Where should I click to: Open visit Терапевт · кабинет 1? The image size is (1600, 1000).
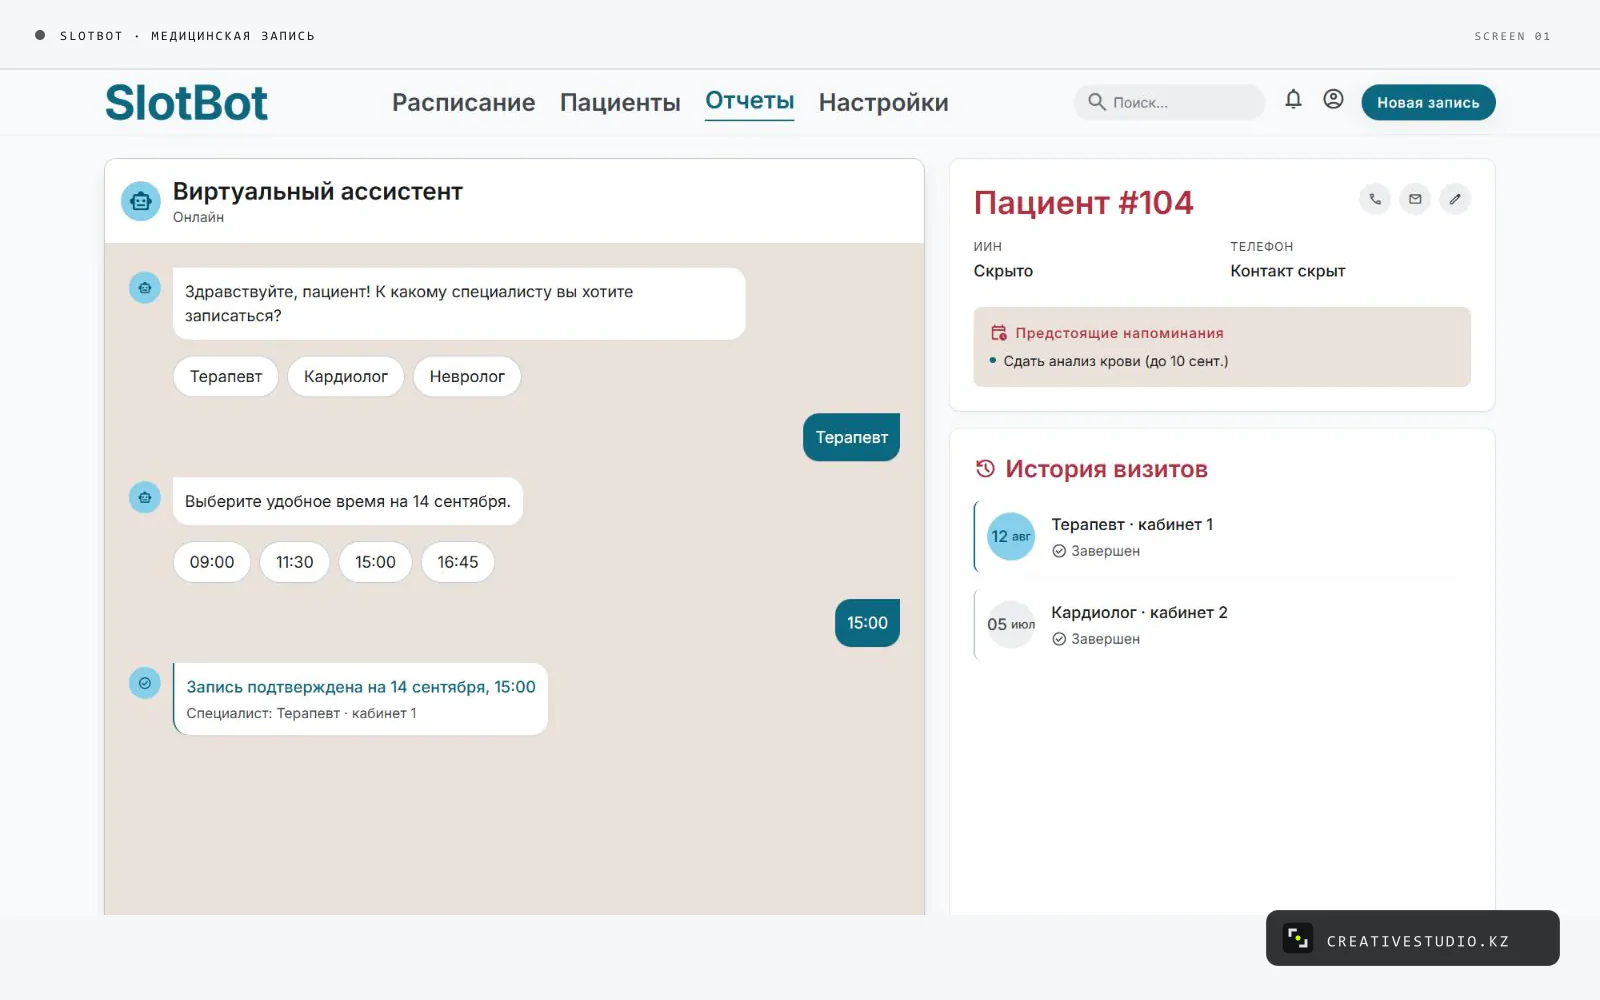click(1222, 537)
